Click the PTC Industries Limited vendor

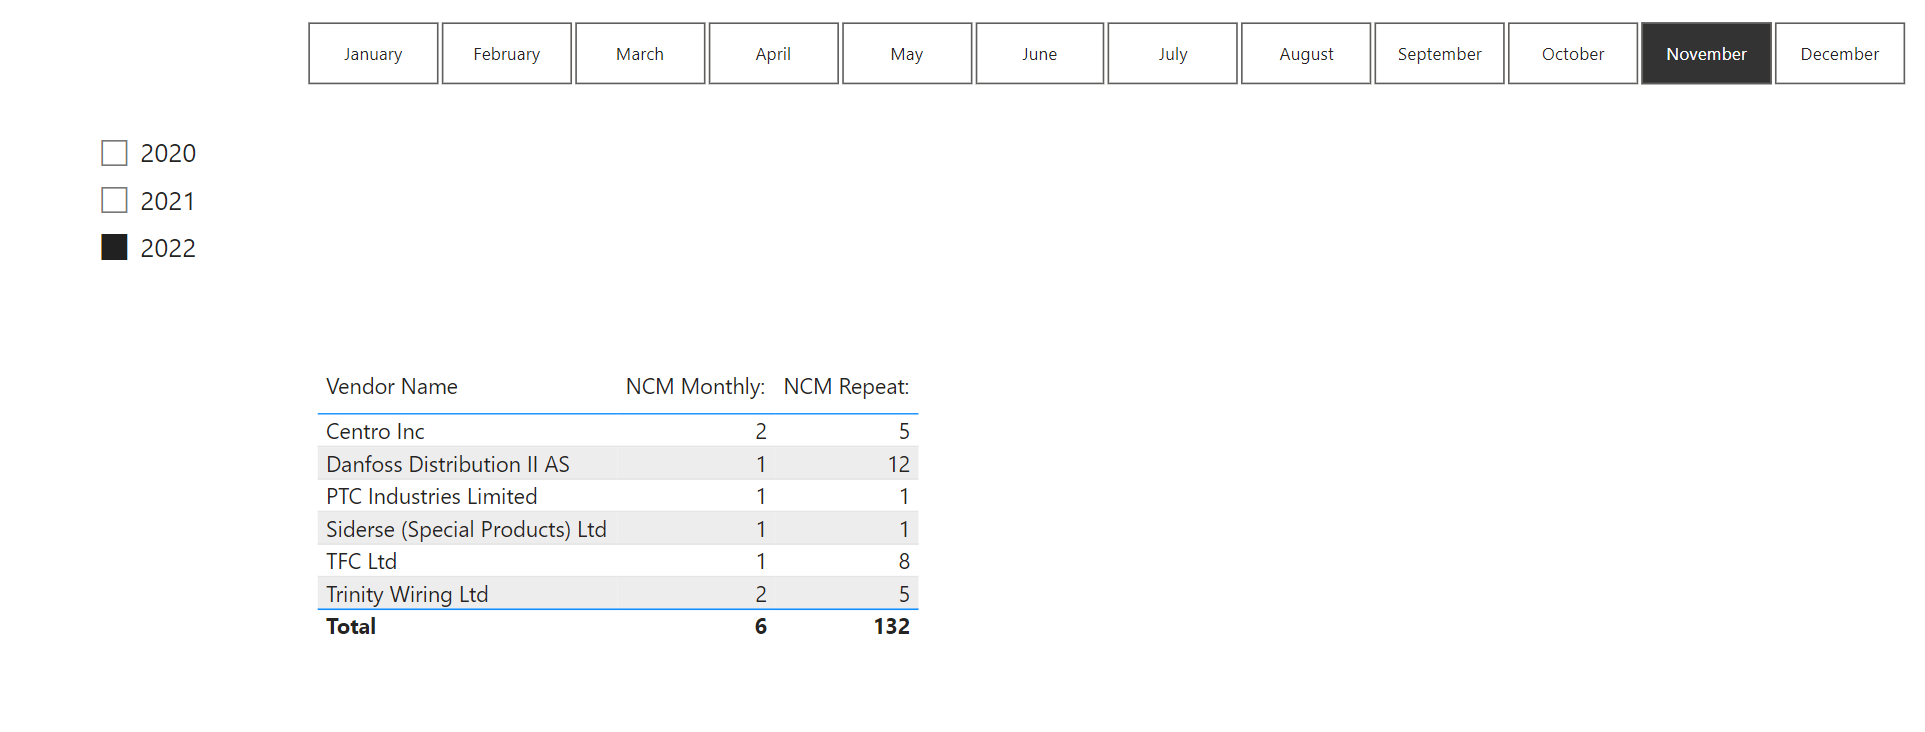pyautogui.click(x=431, y=497)
